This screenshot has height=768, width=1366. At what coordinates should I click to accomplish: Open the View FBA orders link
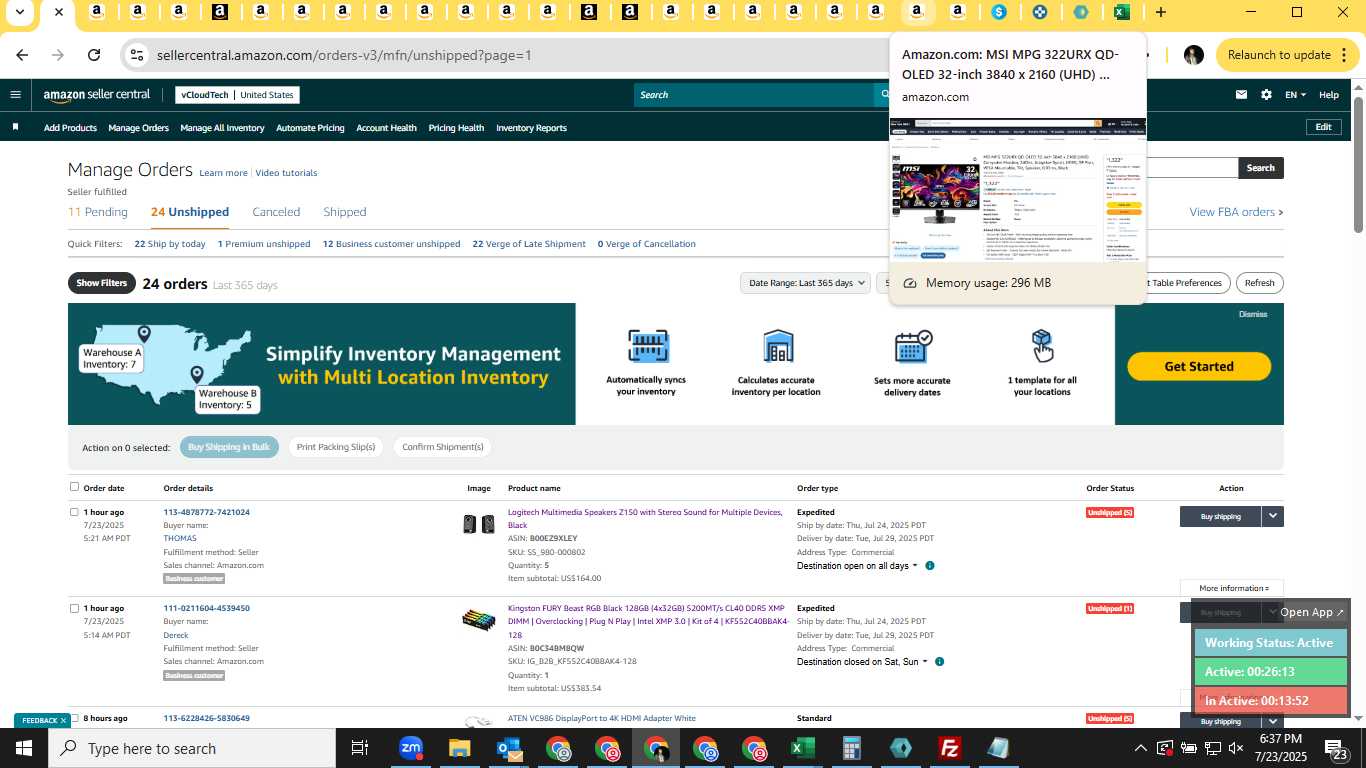pyautogui.click(x=1236, y=212)
